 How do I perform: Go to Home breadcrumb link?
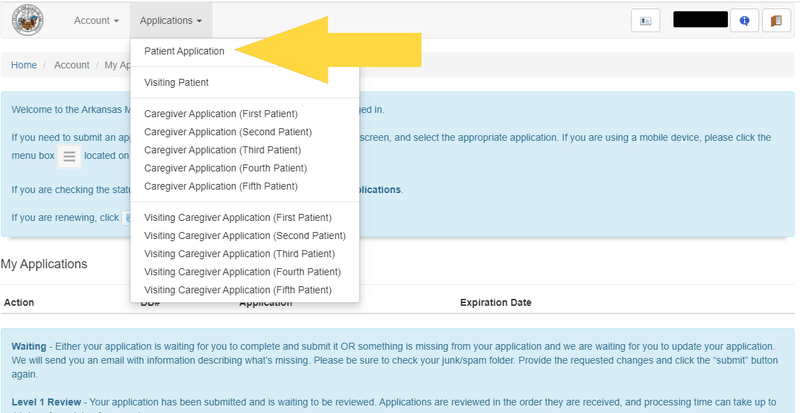24,65
